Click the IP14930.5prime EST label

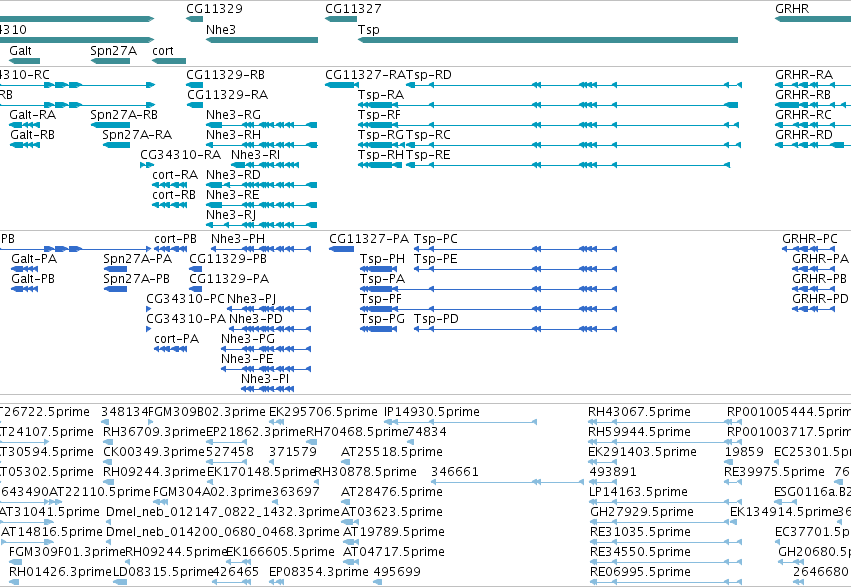[x=431, y=412]
